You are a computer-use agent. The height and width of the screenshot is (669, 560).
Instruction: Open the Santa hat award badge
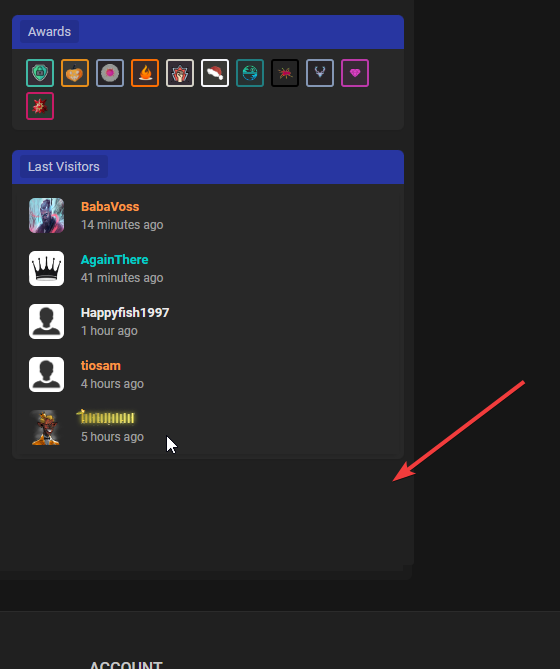(215, 73)
